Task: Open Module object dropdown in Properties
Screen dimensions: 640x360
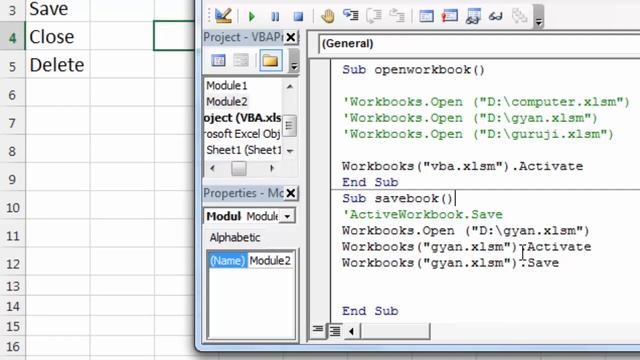Action: [287, 216]
